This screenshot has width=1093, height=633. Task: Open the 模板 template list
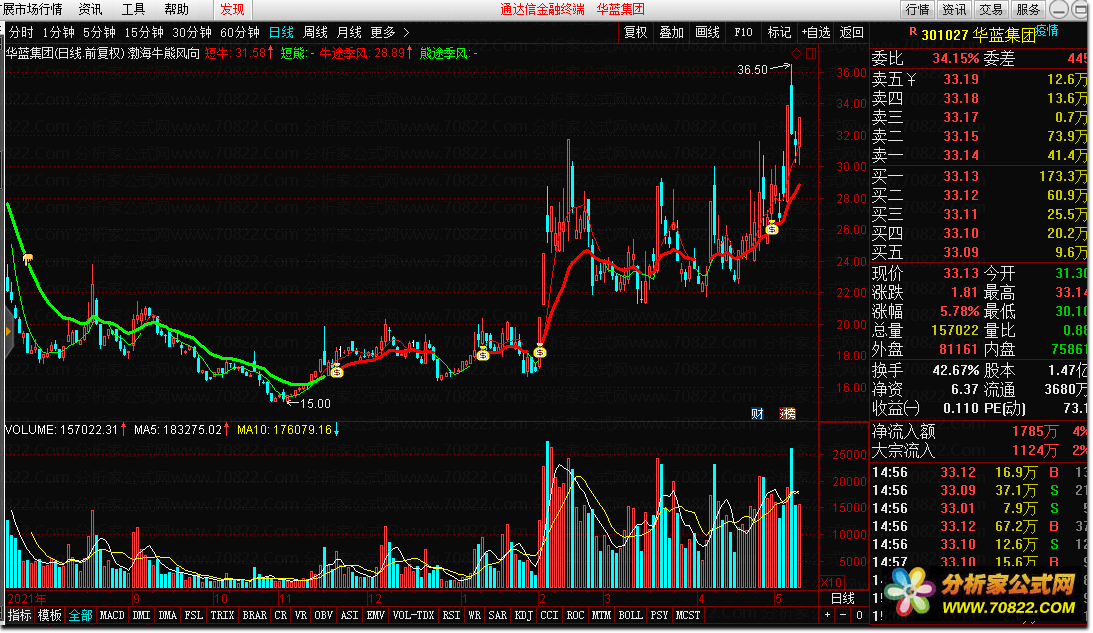tap(49, 615)
